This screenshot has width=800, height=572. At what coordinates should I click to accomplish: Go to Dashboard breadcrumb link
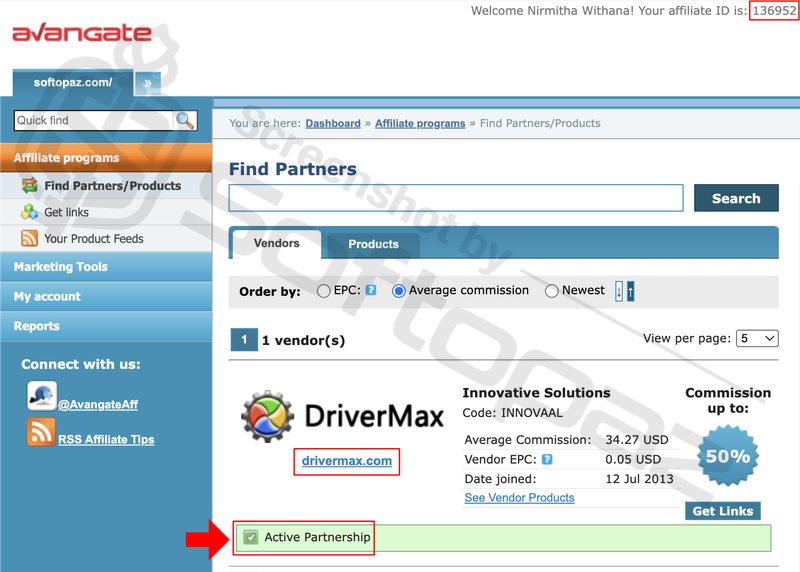333,123
